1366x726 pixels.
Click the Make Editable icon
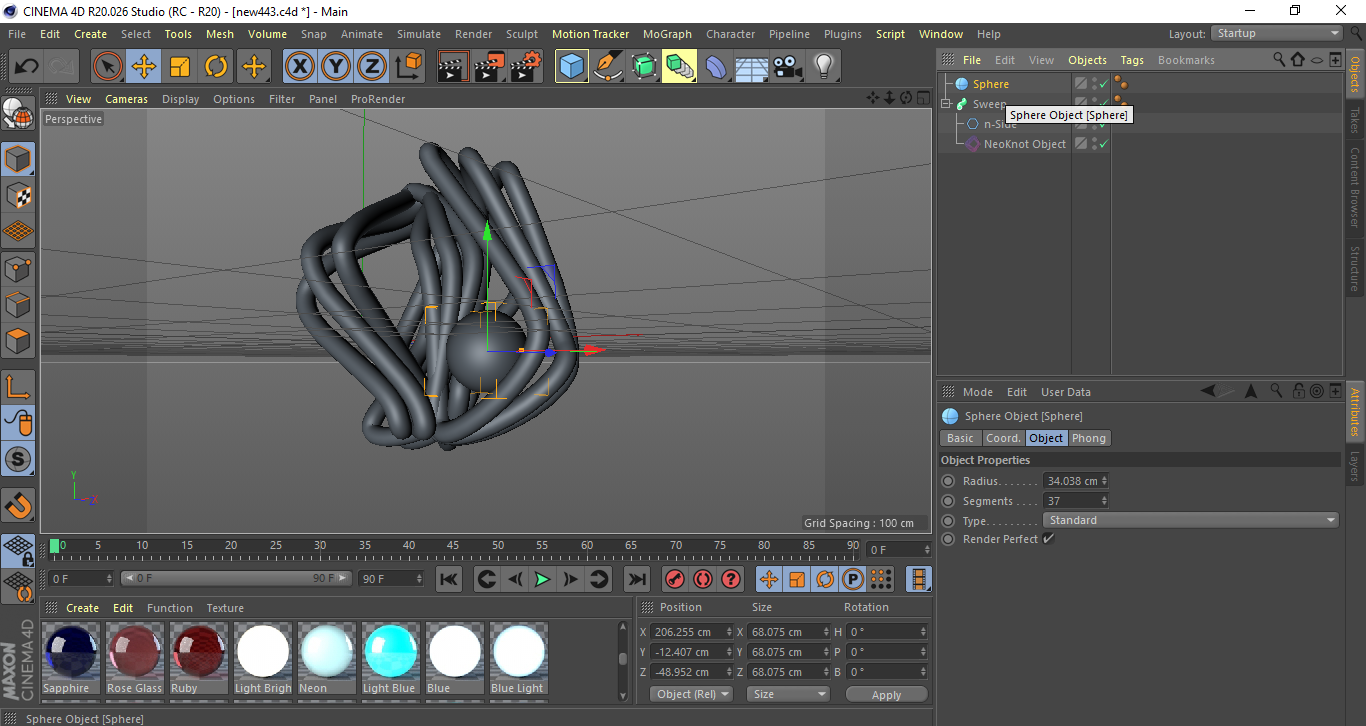coord(18,114)
